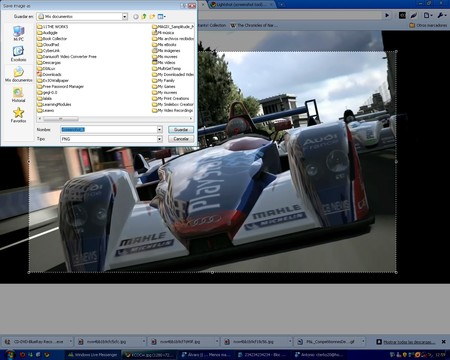Open the view menu icon in save dialog

(162, 16)
